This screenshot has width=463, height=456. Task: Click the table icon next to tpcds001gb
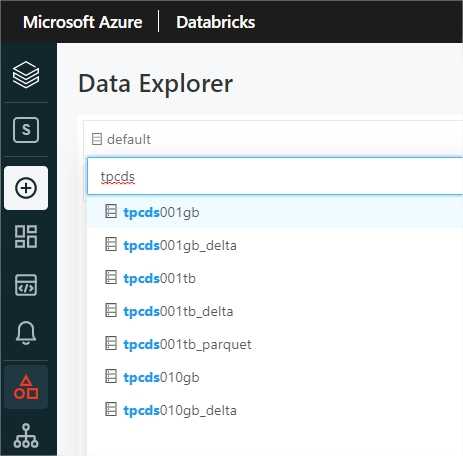pyautogui.click(x=111, y=211)
